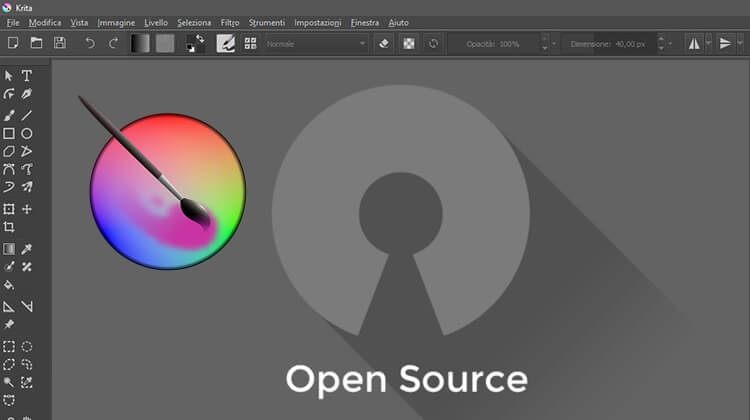Open the brush settings editor

point(225,44)
